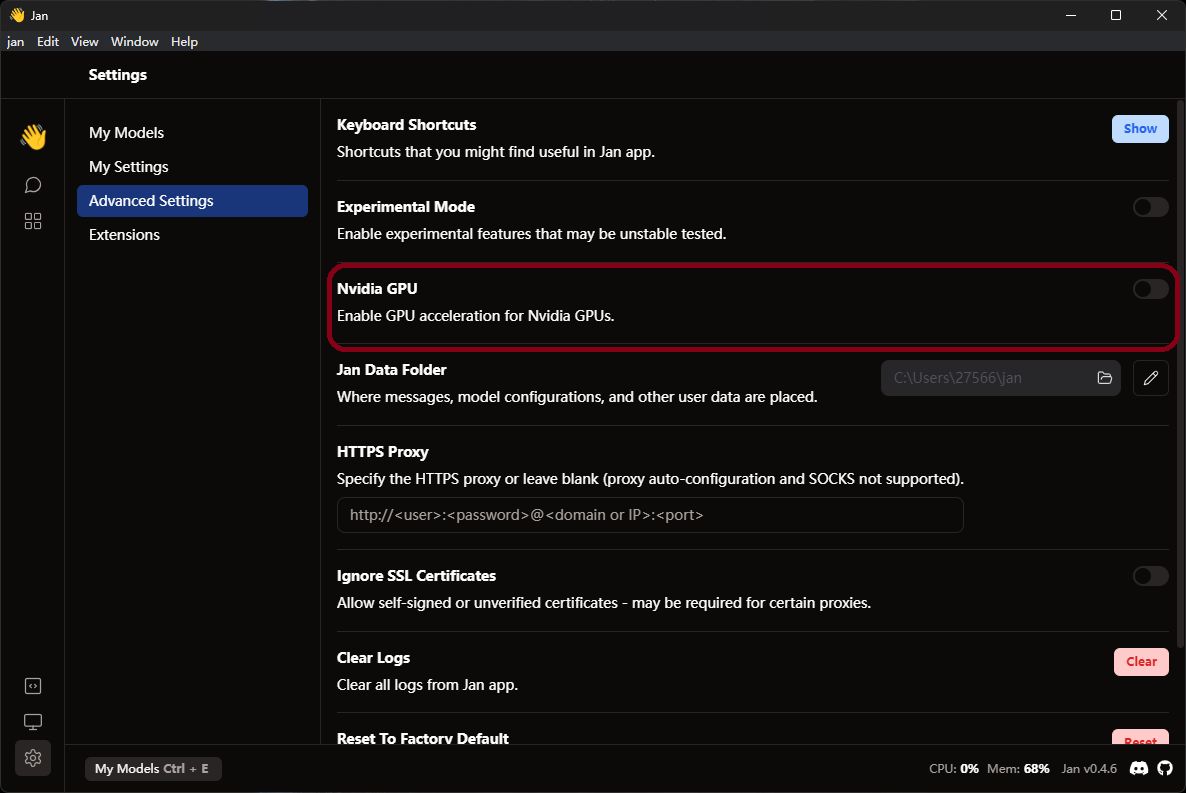This screenshot has width=1186, height=793.
Task: Open the Local API Server icon
Action: click(x=33, y=686)
